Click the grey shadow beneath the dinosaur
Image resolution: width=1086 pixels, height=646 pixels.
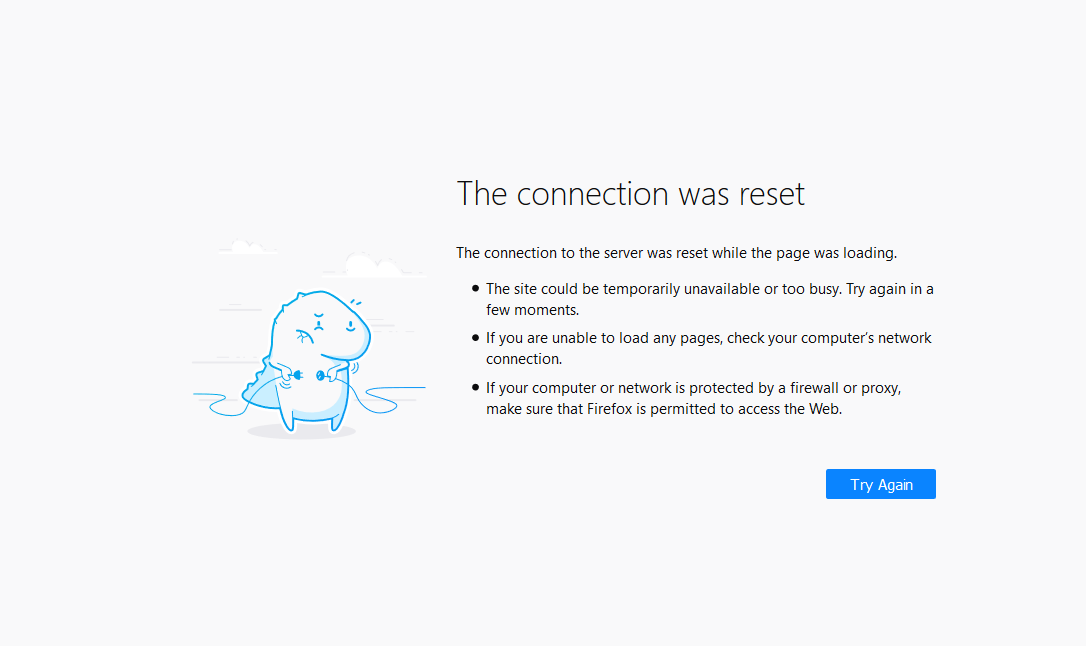coord(302,432)
